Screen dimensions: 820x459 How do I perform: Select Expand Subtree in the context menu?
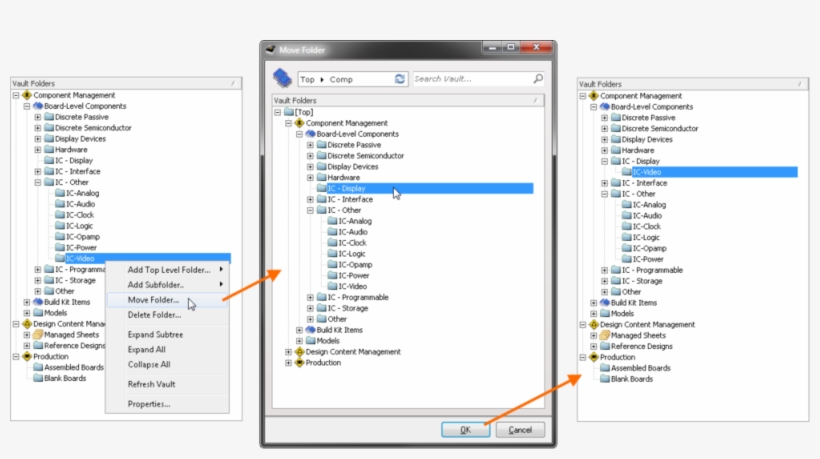coord(155,335)
